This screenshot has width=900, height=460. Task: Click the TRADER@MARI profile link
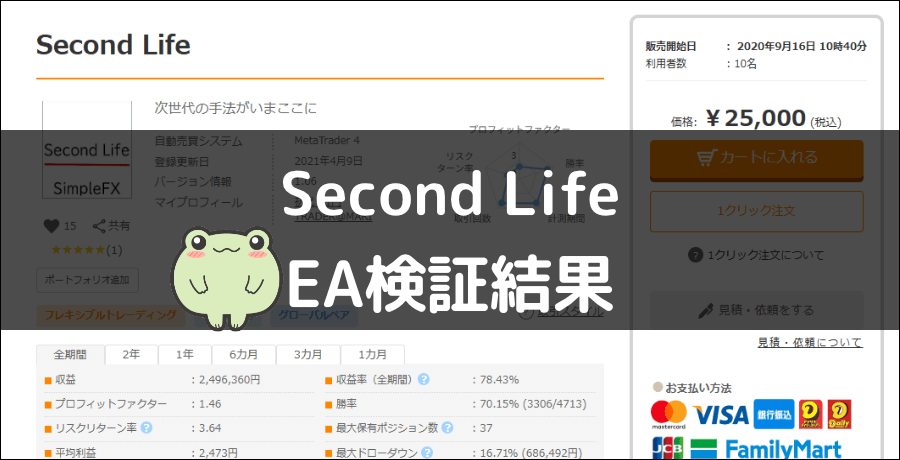[333, 217]
